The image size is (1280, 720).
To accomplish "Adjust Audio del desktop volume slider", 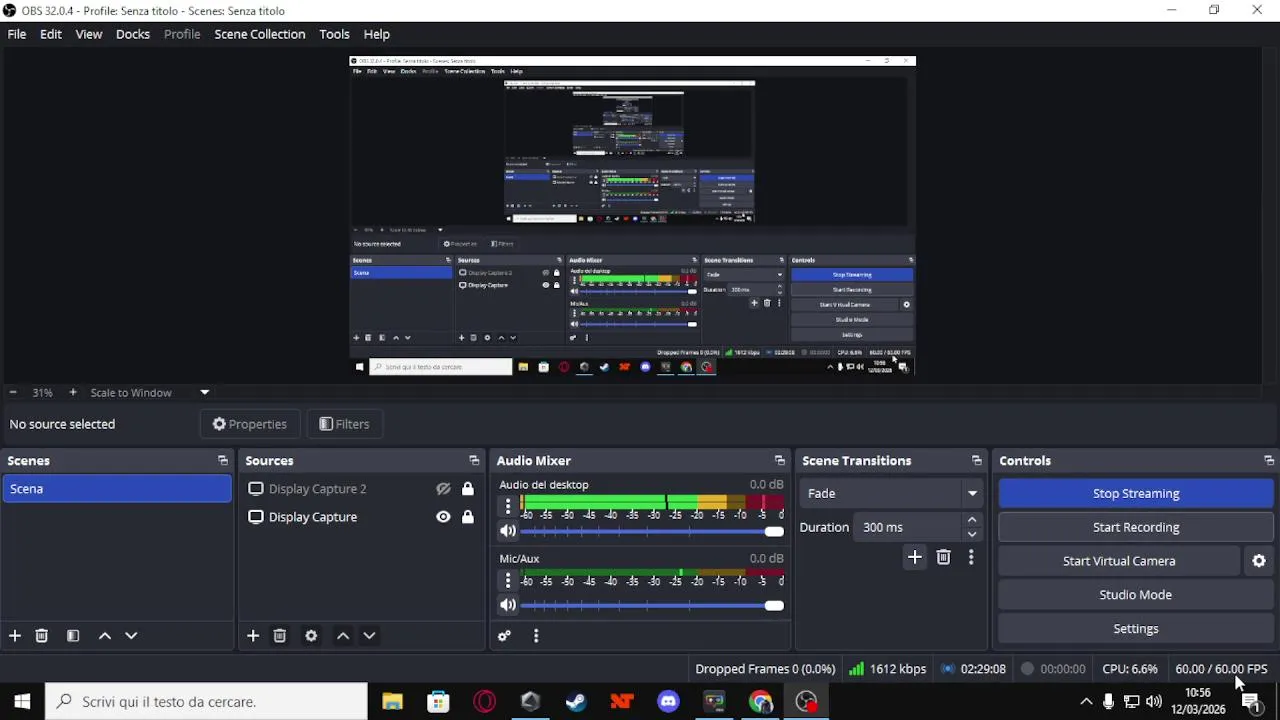I will pyautogui.click(x=652, y=532).
